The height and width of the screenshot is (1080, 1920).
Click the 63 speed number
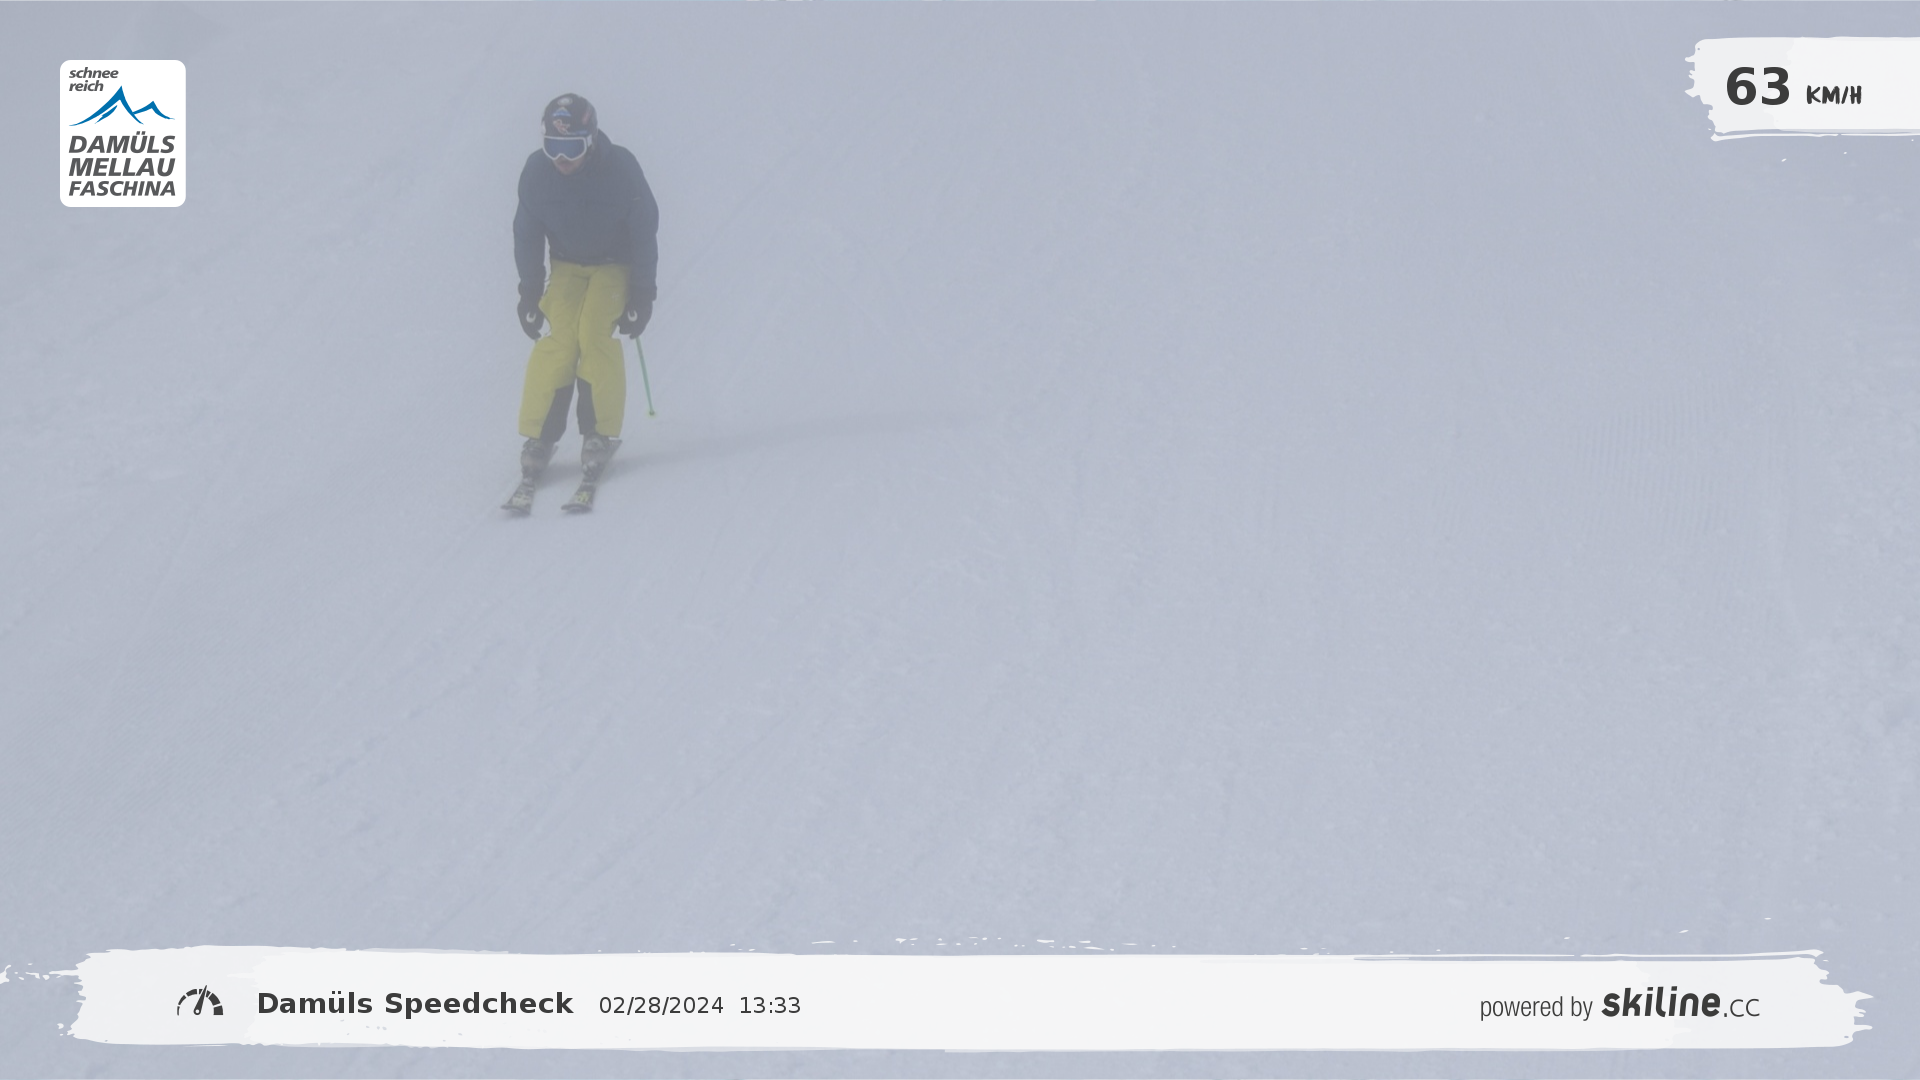pos(1757,87)
